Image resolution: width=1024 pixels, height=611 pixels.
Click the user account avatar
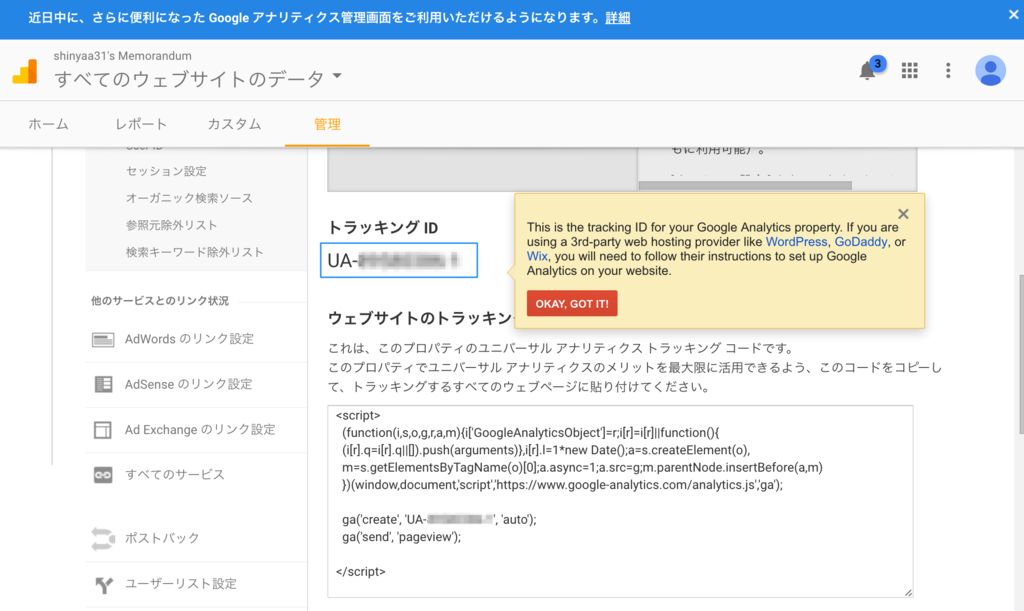point(990,70)
